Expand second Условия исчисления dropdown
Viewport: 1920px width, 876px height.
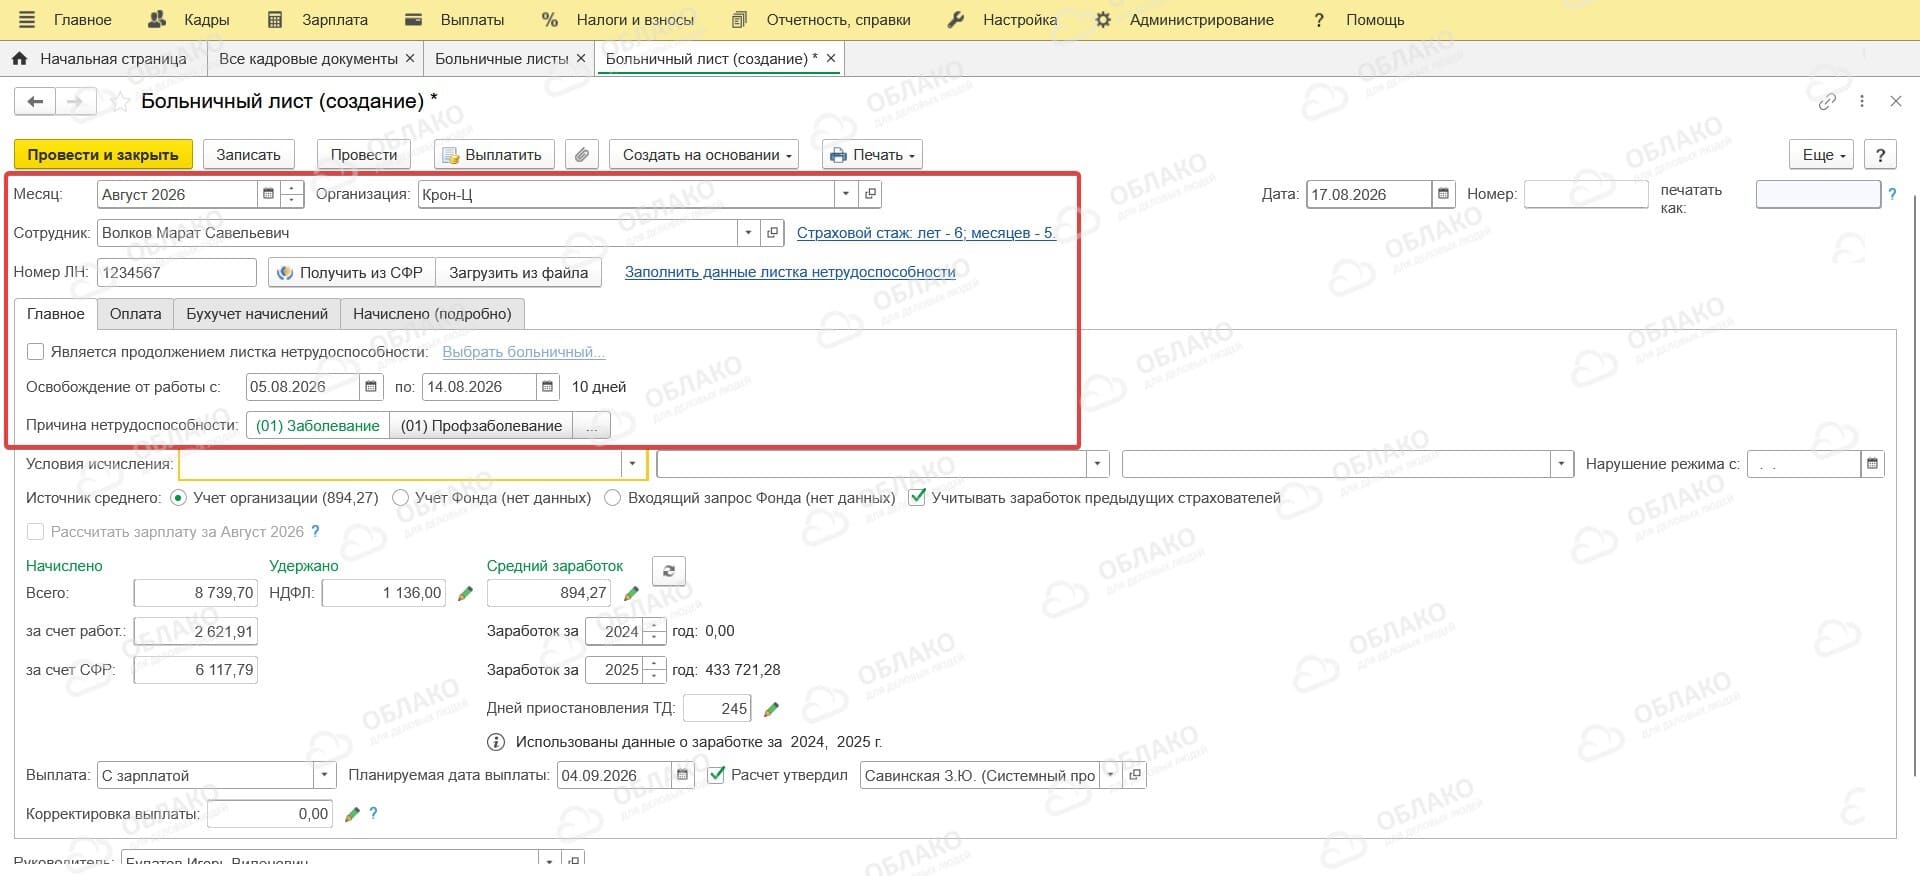1098,464
